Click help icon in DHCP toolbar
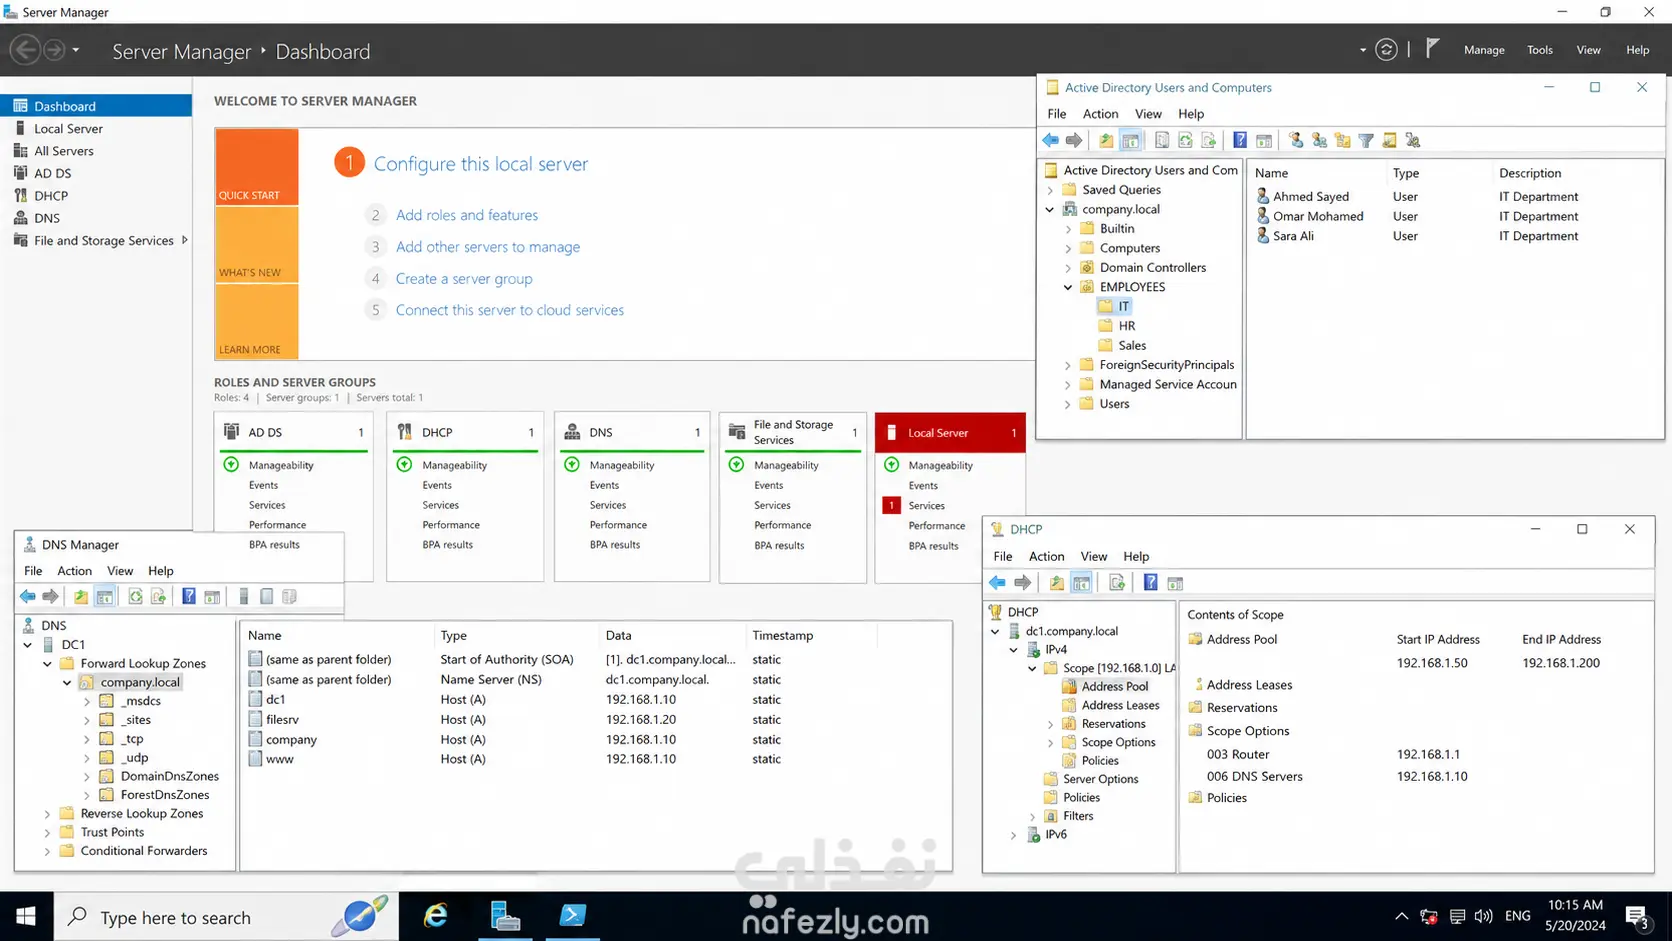1672x941 pixels. (1151, 583)
